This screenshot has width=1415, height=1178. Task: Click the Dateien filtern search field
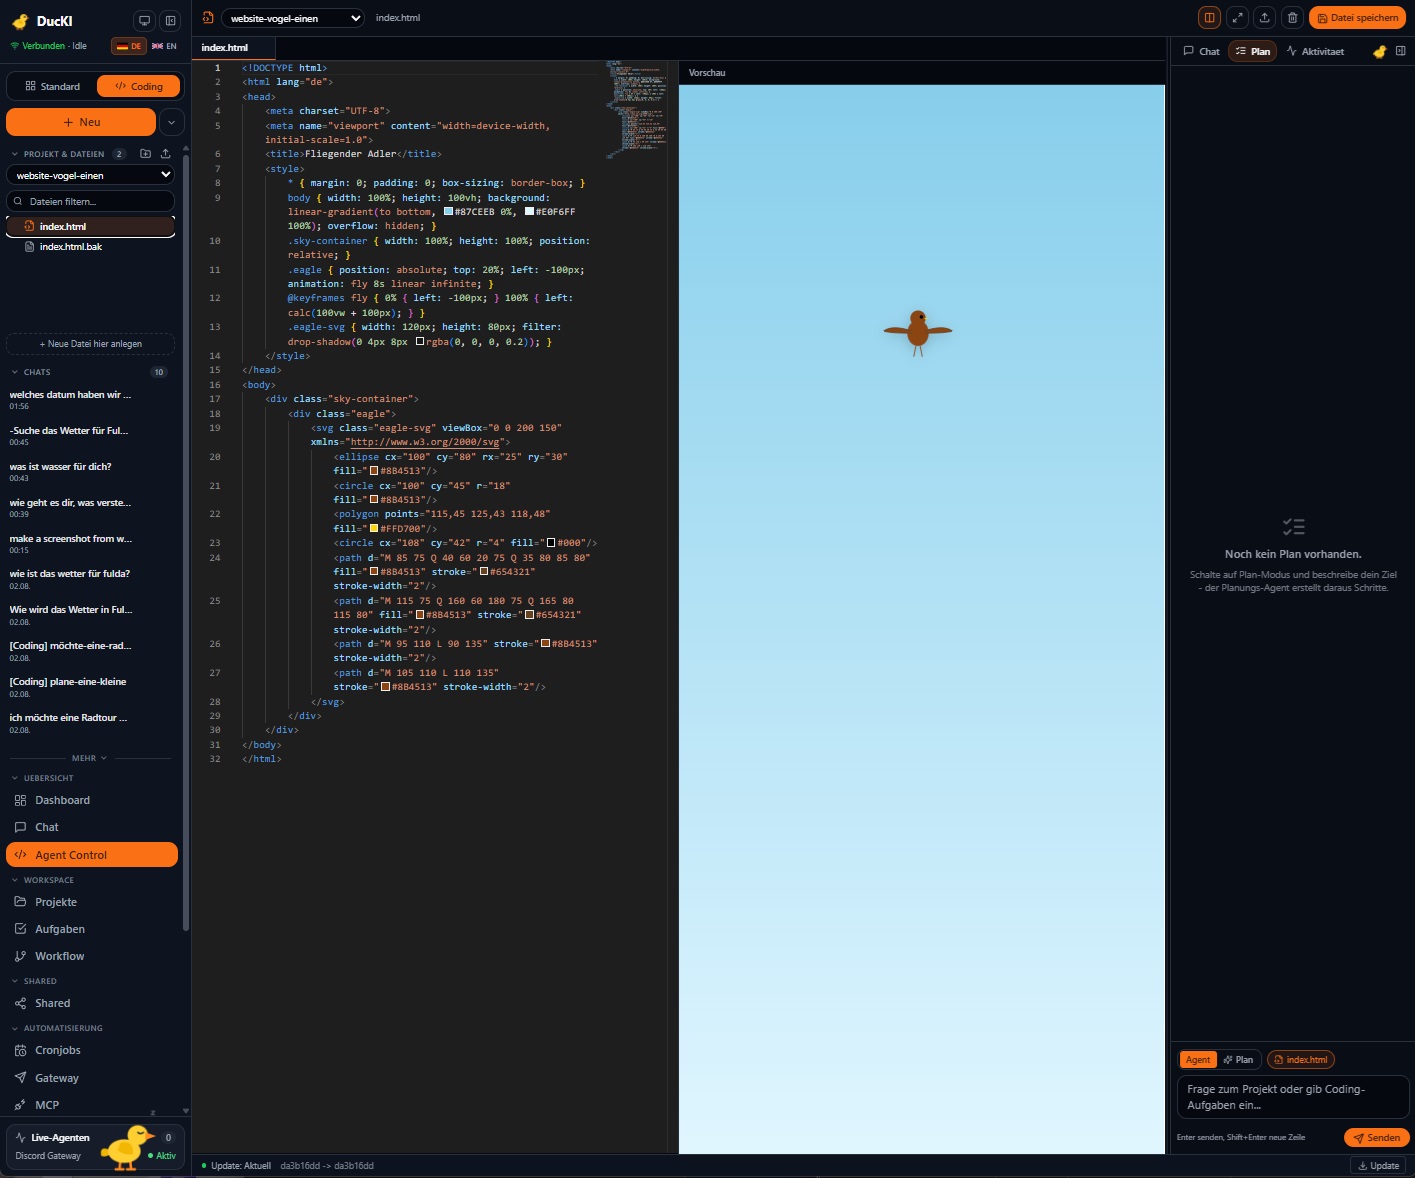coord(90,201)
